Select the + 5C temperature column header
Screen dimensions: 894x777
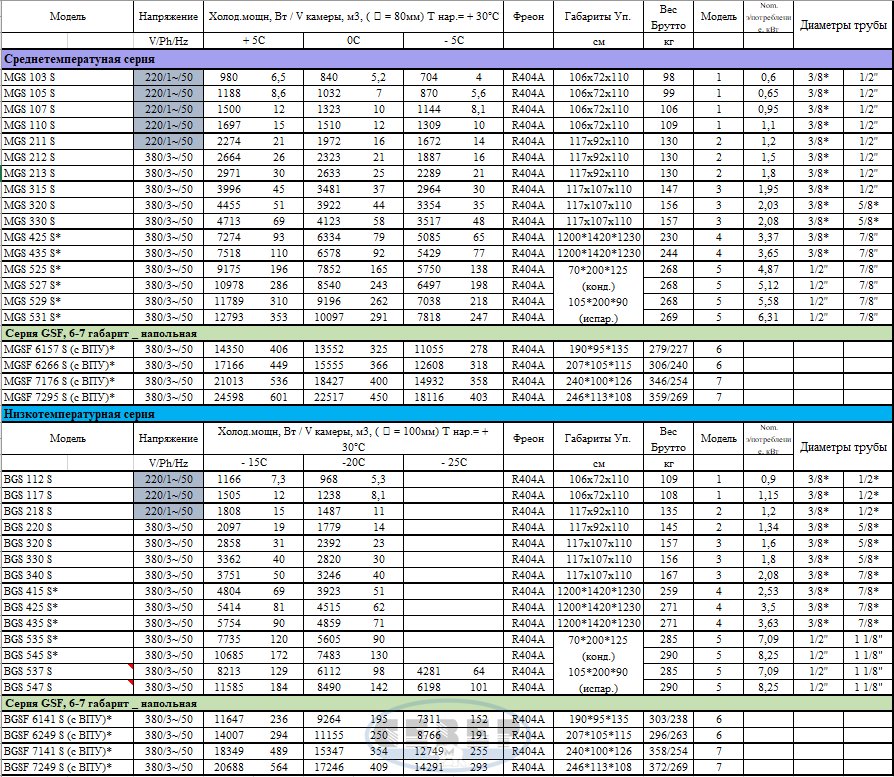coord(254,40)
